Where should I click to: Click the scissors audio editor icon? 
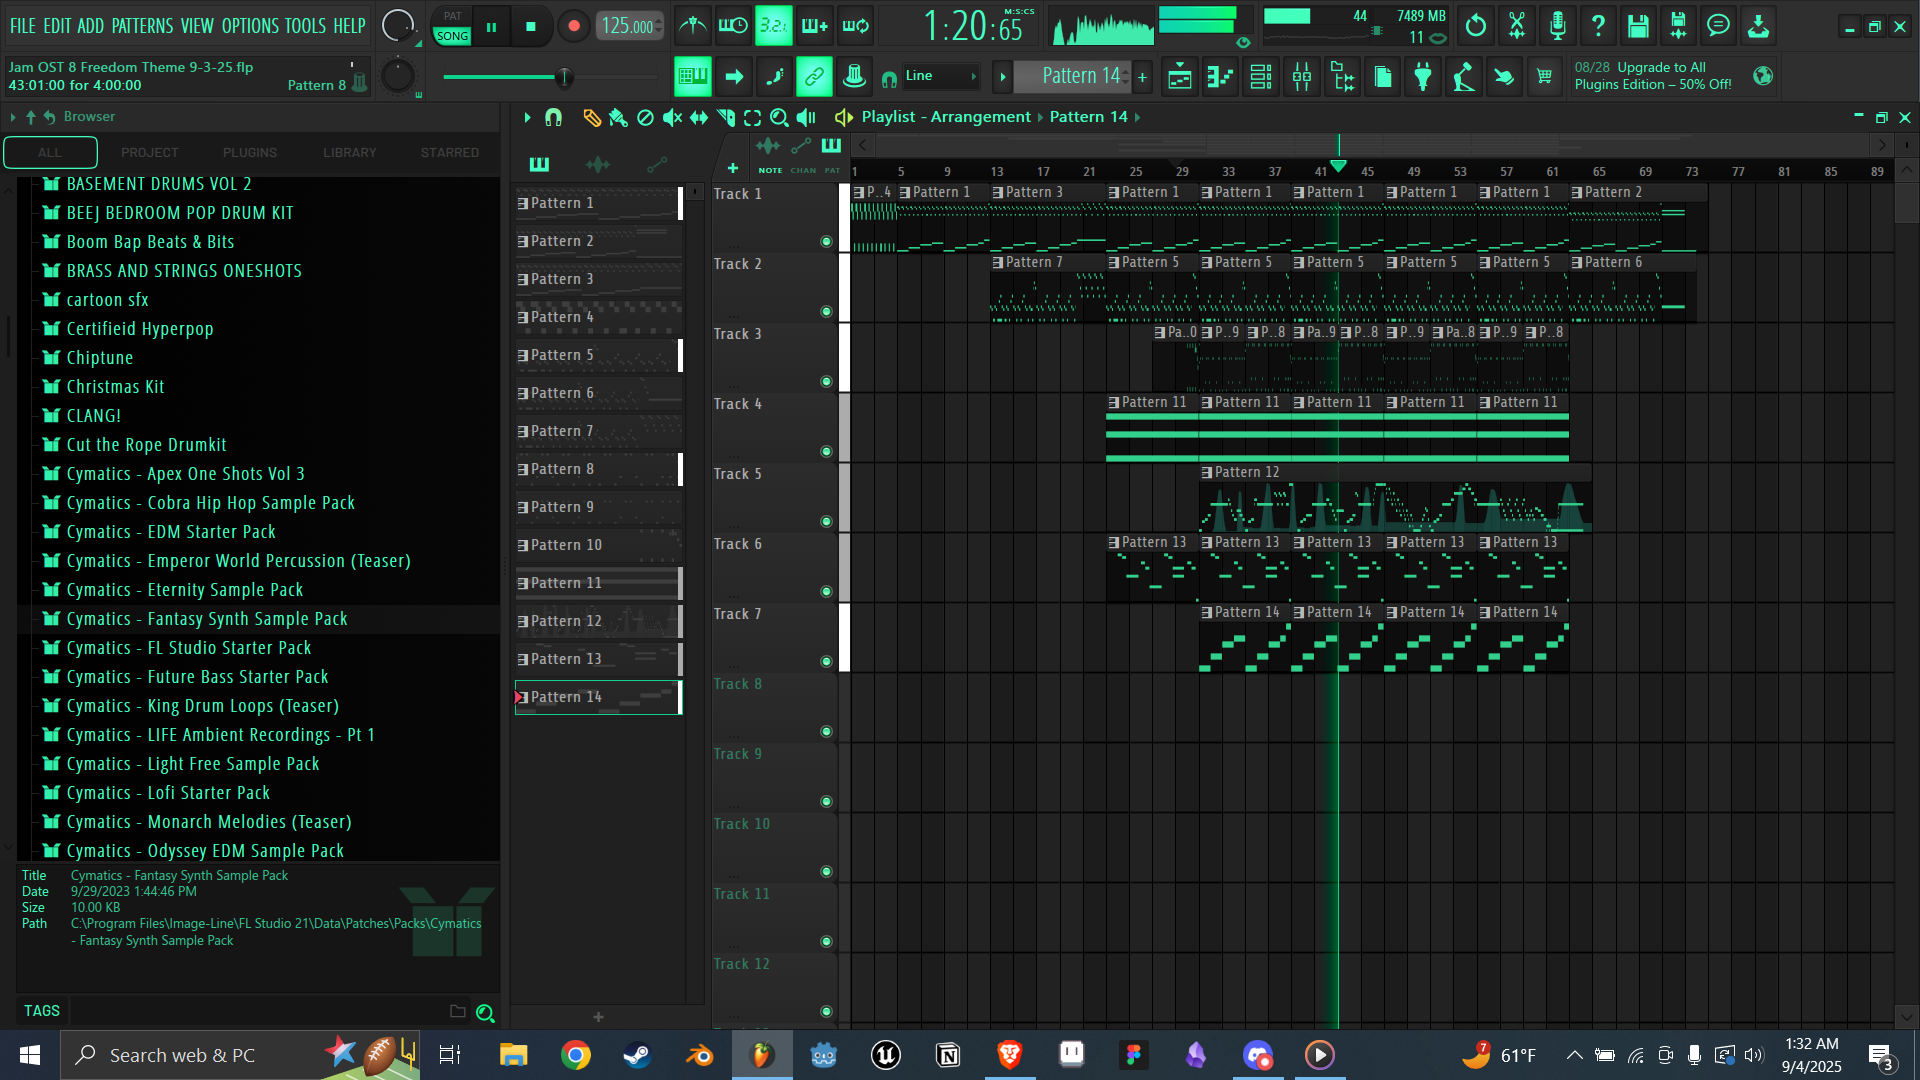[1517, 26]
